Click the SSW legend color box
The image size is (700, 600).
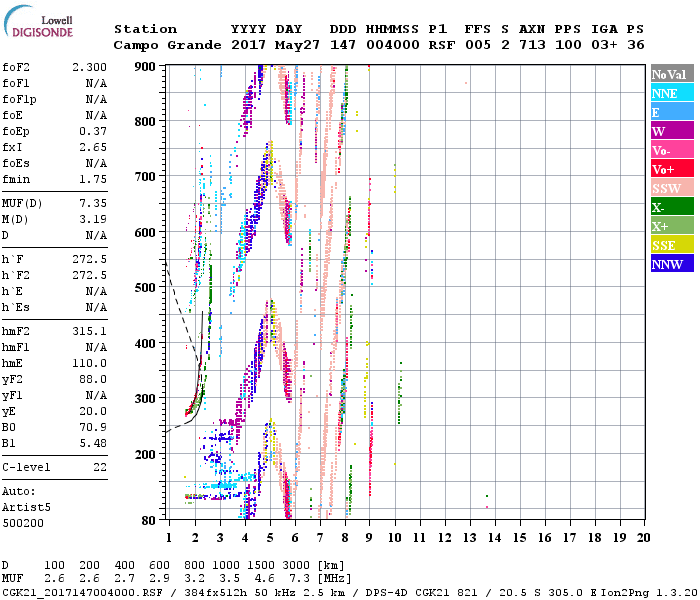click(672, 188)
